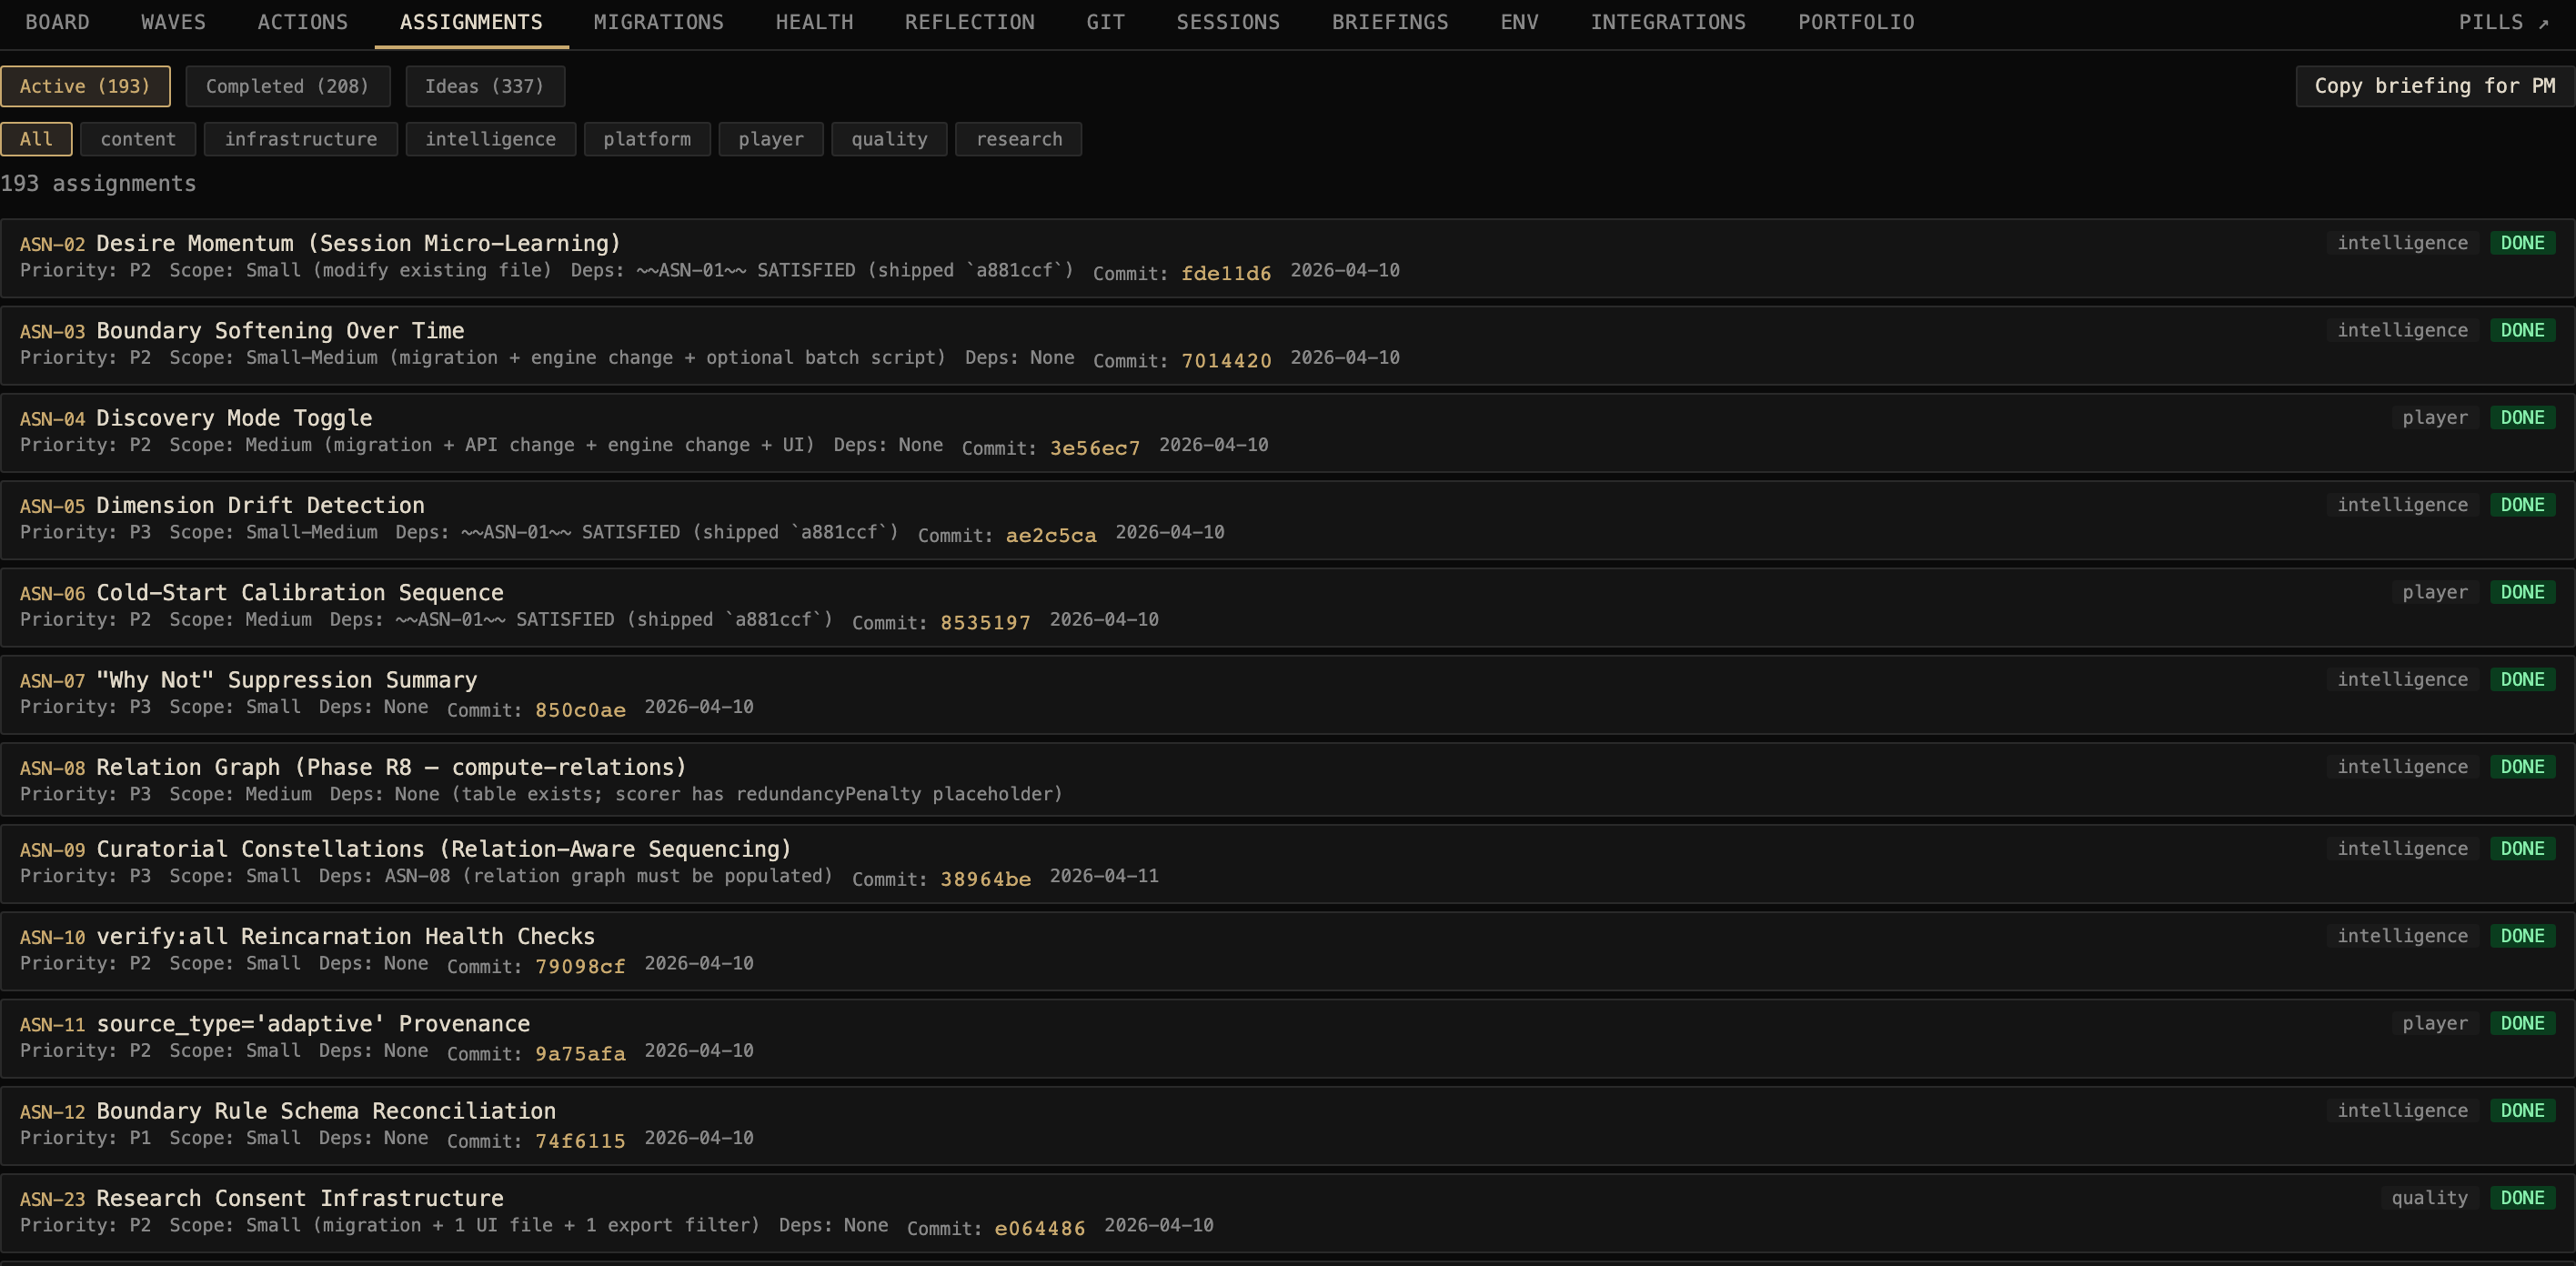Screen dimensions: 2576x1266
Task: Click player tag on ASN-11 row
Action: tap(2435, 1024)
